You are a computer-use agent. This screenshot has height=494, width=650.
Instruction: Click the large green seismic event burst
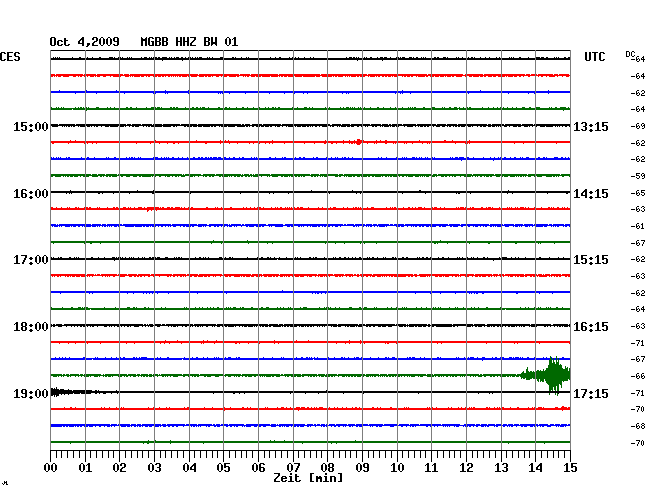546,375
